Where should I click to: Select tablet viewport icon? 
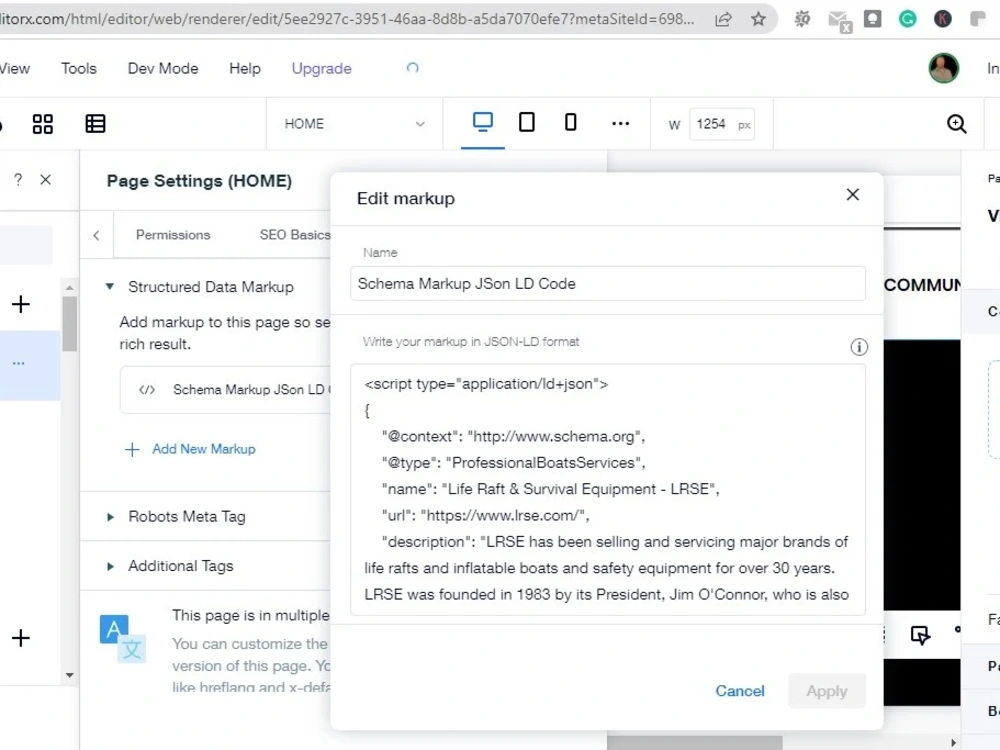click(527, 122)
